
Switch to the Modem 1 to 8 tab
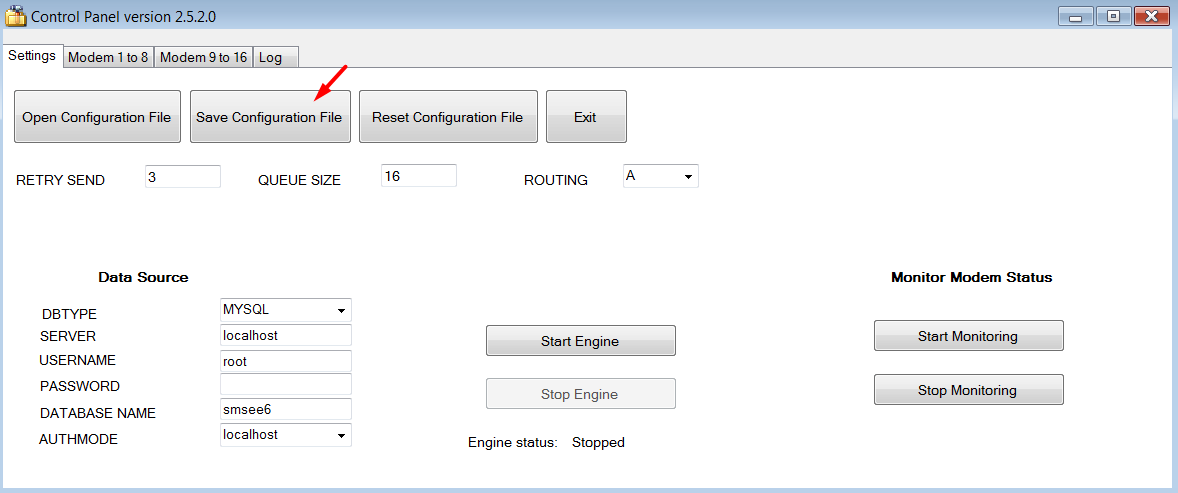108,57
